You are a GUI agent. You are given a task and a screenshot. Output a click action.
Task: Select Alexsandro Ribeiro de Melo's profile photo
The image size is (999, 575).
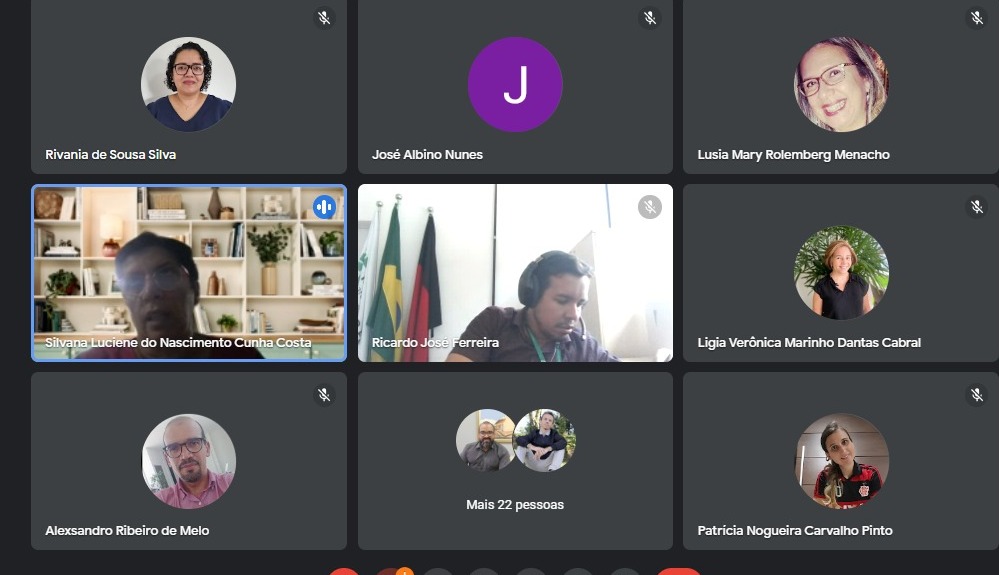tap(188, 461)
